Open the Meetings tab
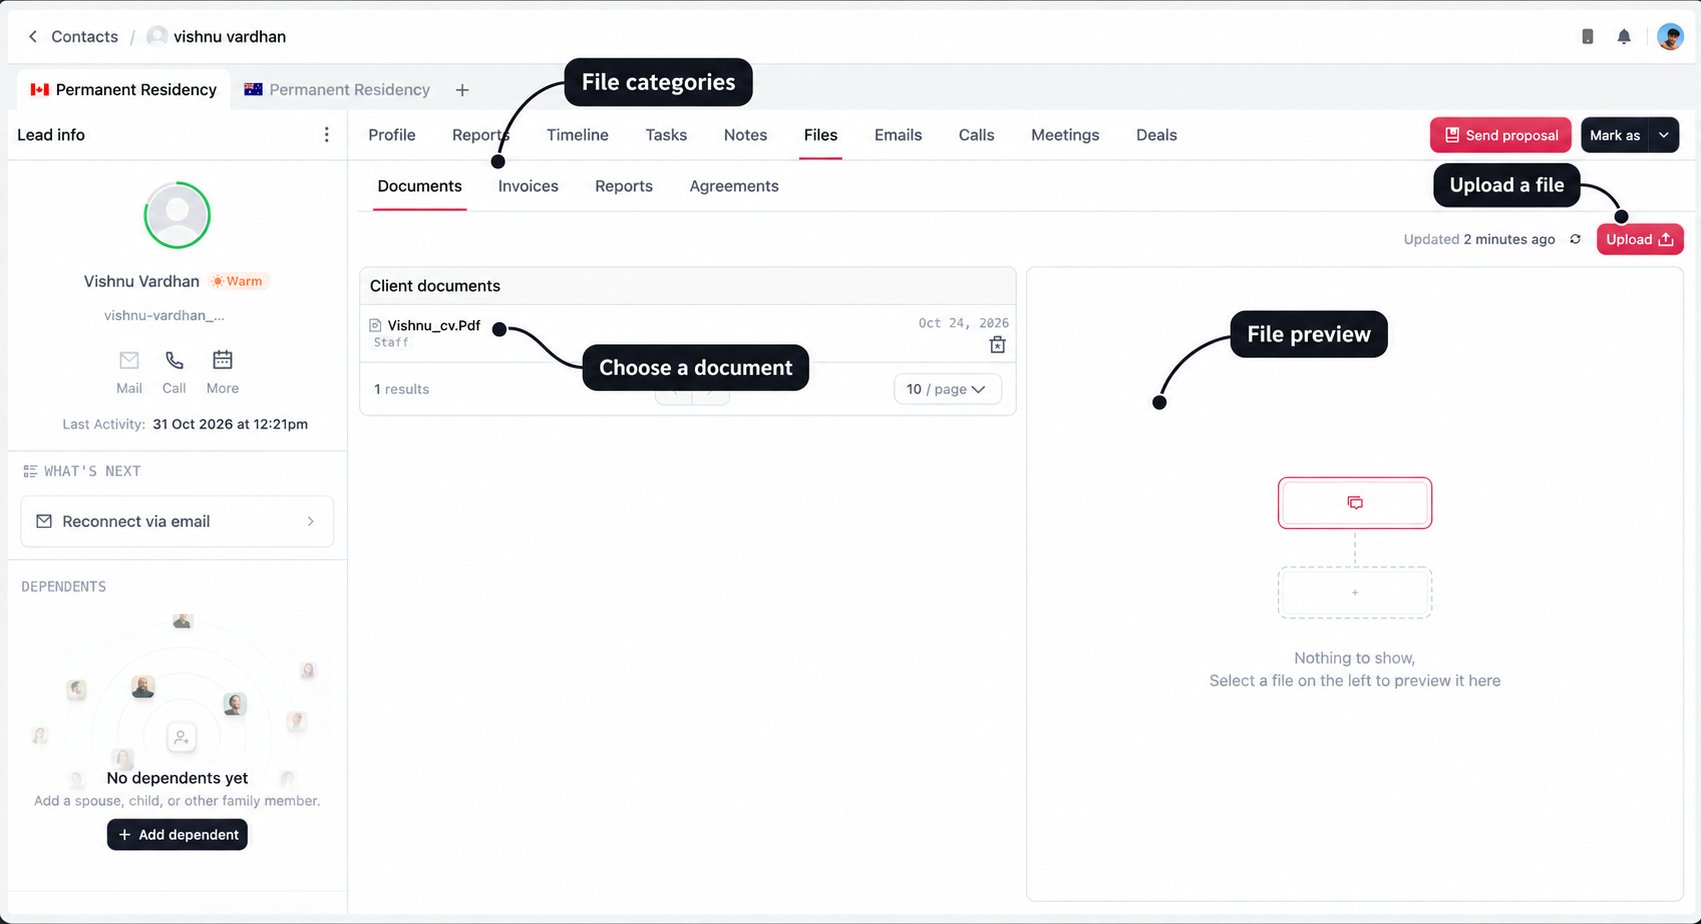The width and height of the screenshot is (1701, 924). click(1065, 135)
